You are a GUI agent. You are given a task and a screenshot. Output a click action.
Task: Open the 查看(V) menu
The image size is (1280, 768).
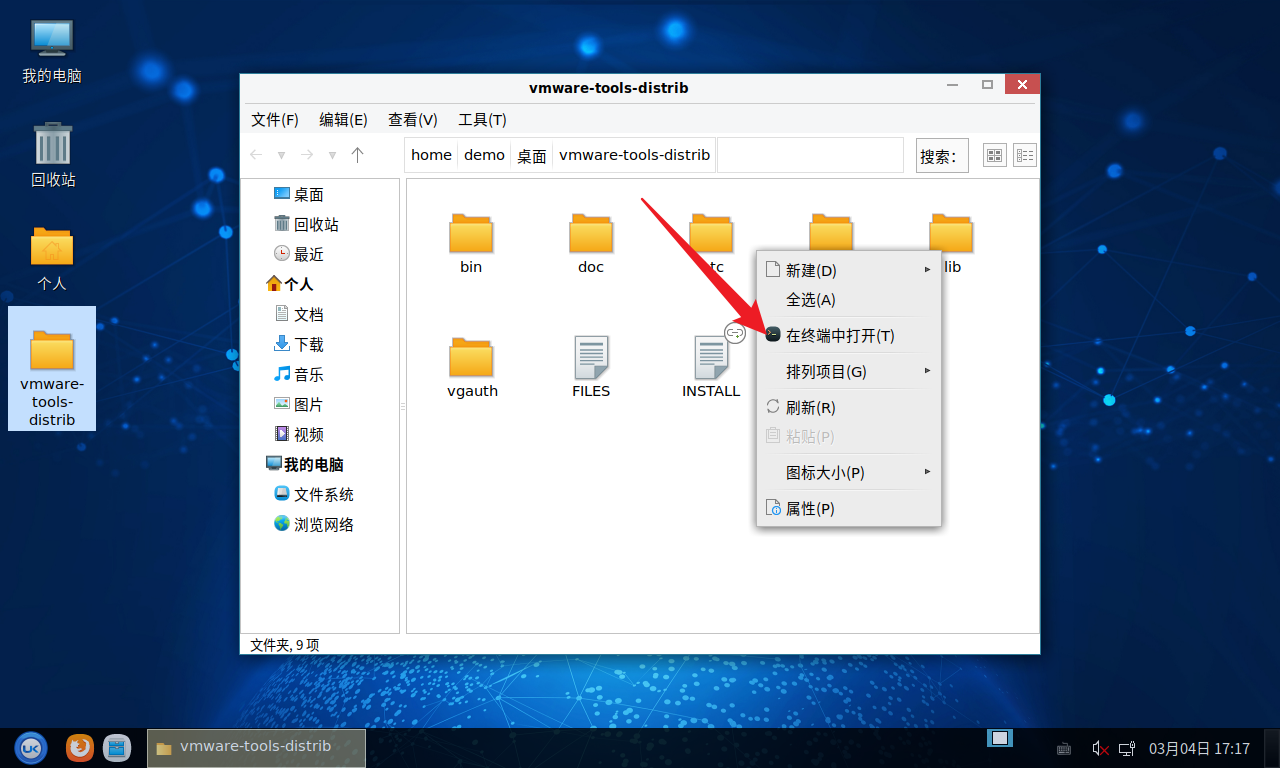click(413, 120)
